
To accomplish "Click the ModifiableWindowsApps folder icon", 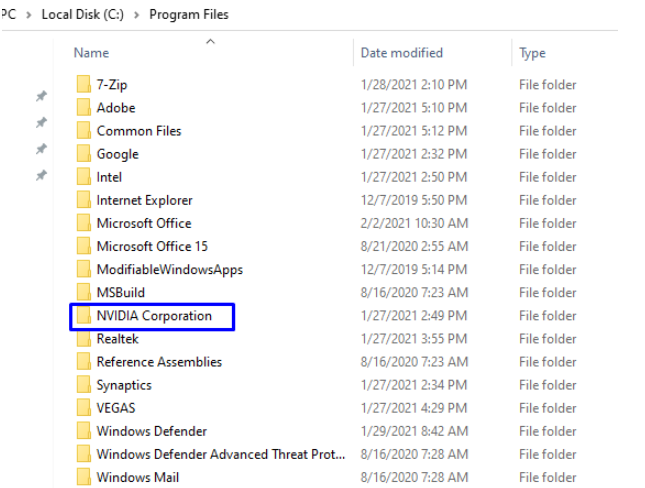I will pos(84,269).
